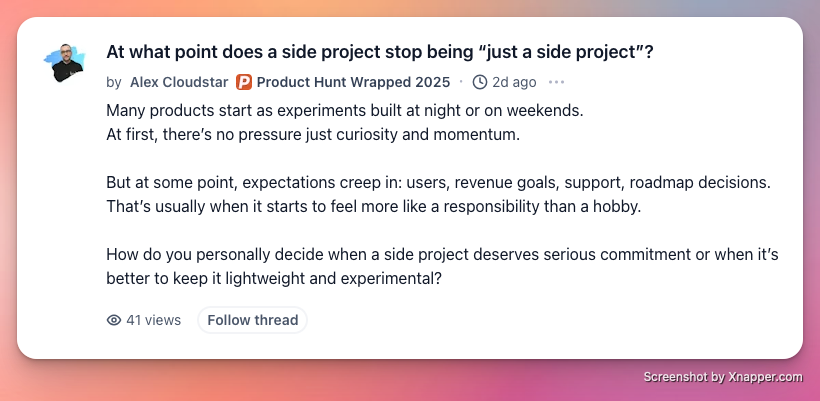Open the three-dot more options menu
Image resolution: width=820 pixels, height=401 pixels.
pyautogui.click(x=556, y=82)
